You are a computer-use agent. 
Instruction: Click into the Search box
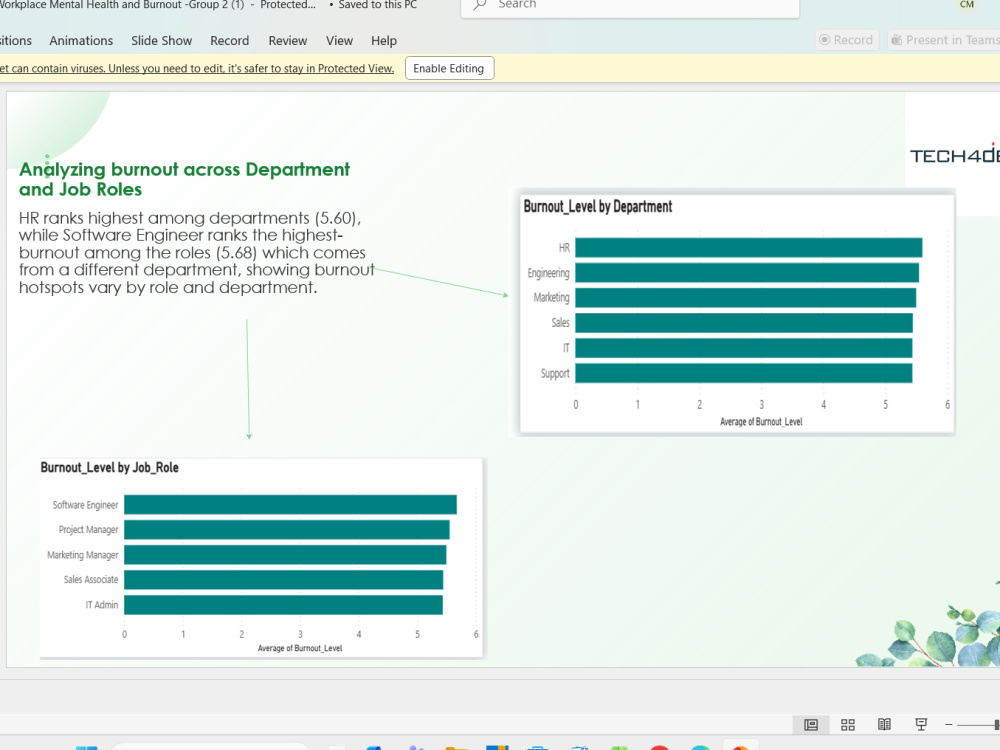point(629,6)
